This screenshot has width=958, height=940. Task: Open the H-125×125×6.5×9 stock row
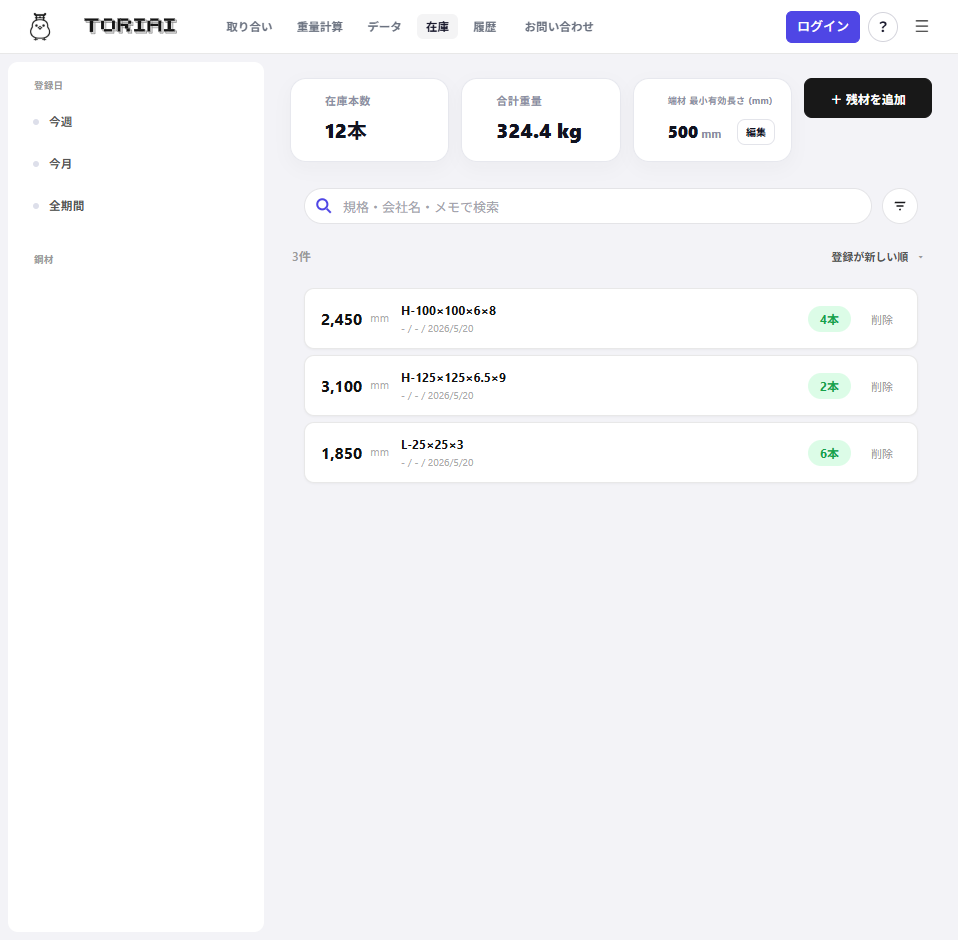(611, 386)
